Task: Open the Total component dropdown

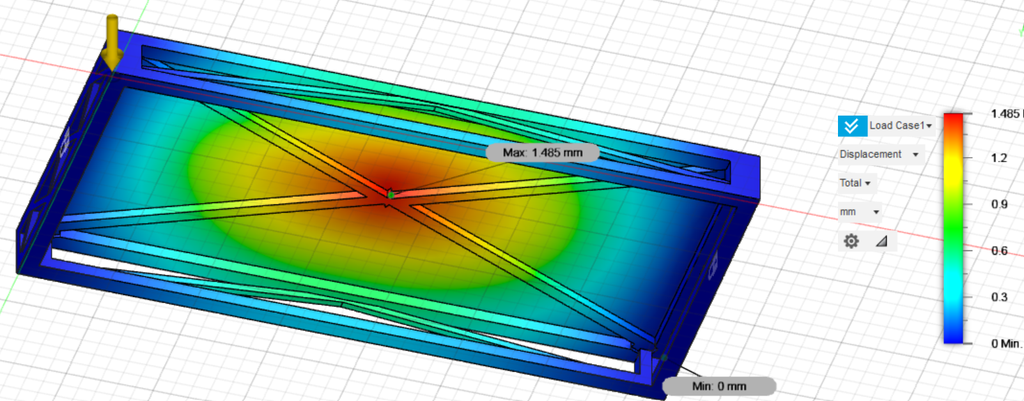Action: [x=856, y=183]
